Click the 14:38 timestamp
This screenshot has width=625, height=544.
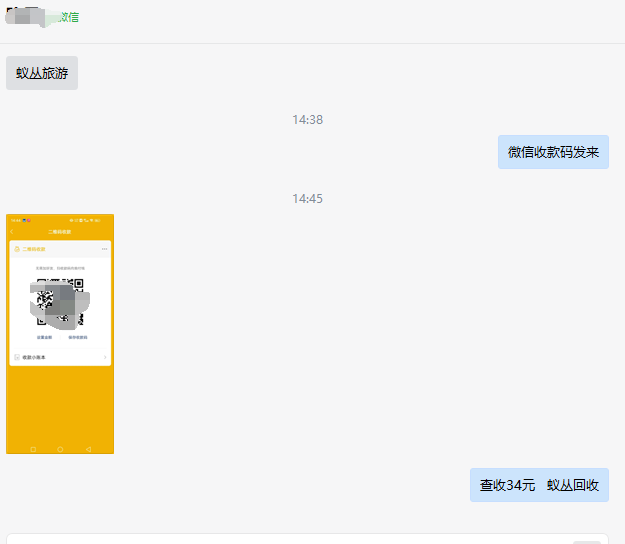(x=307, y=120)
